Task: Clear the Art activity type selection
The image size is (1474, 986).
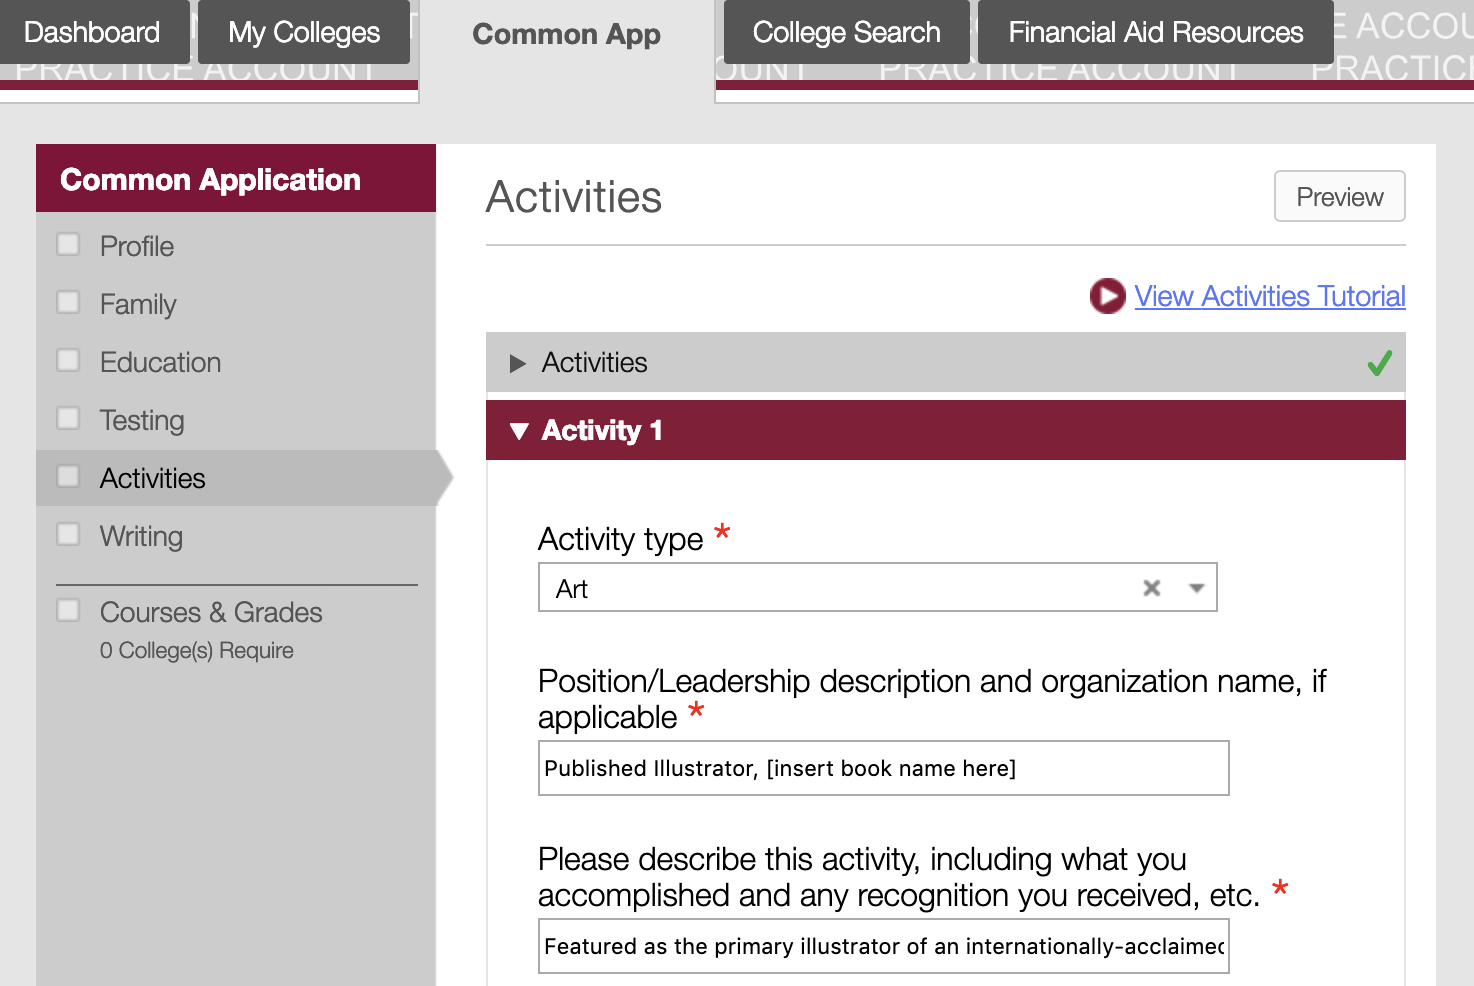Action: [1152, 588]
